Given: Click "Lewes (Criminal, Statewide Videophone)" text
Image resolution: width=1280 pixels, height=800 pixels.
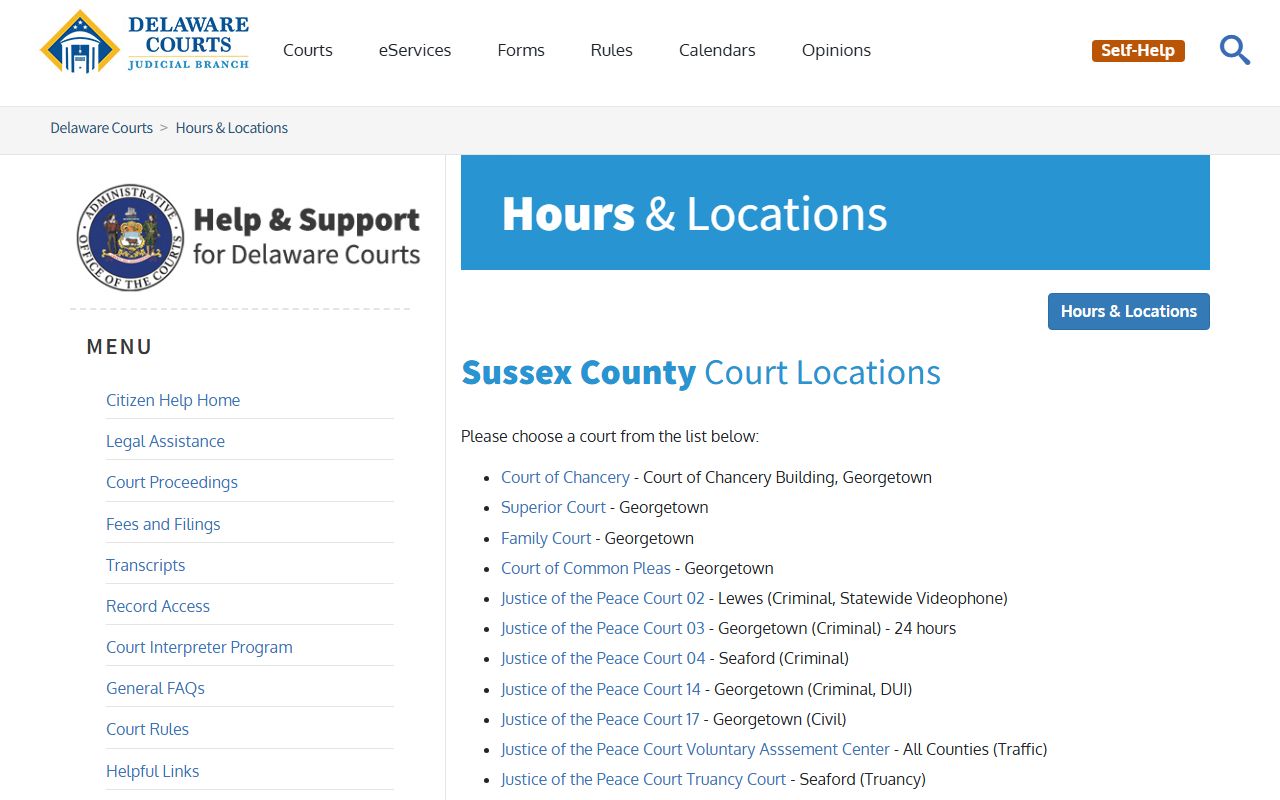Looking at the screenshot, I should pyautogui.click(x=863, y=598).
